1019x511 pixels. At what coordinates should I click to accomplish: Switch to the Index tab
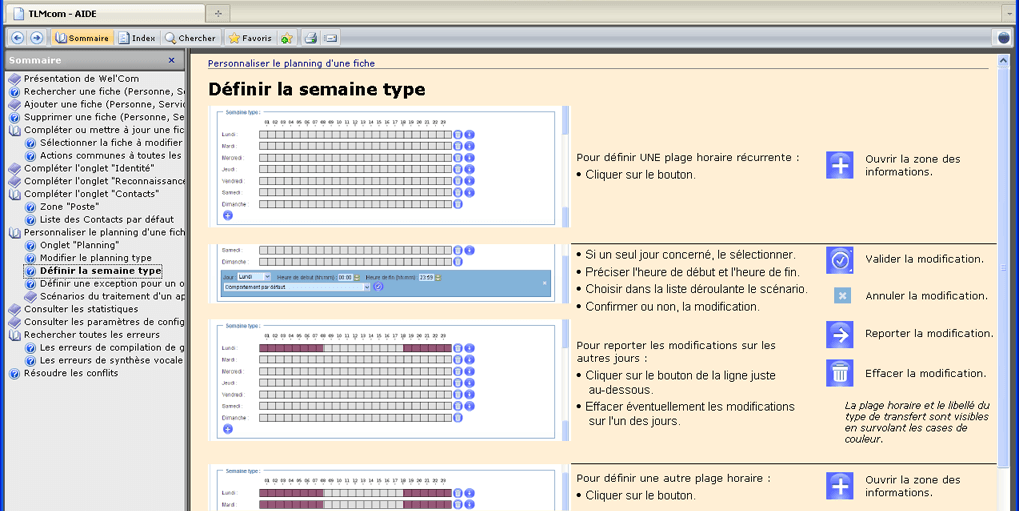(136, 38)
